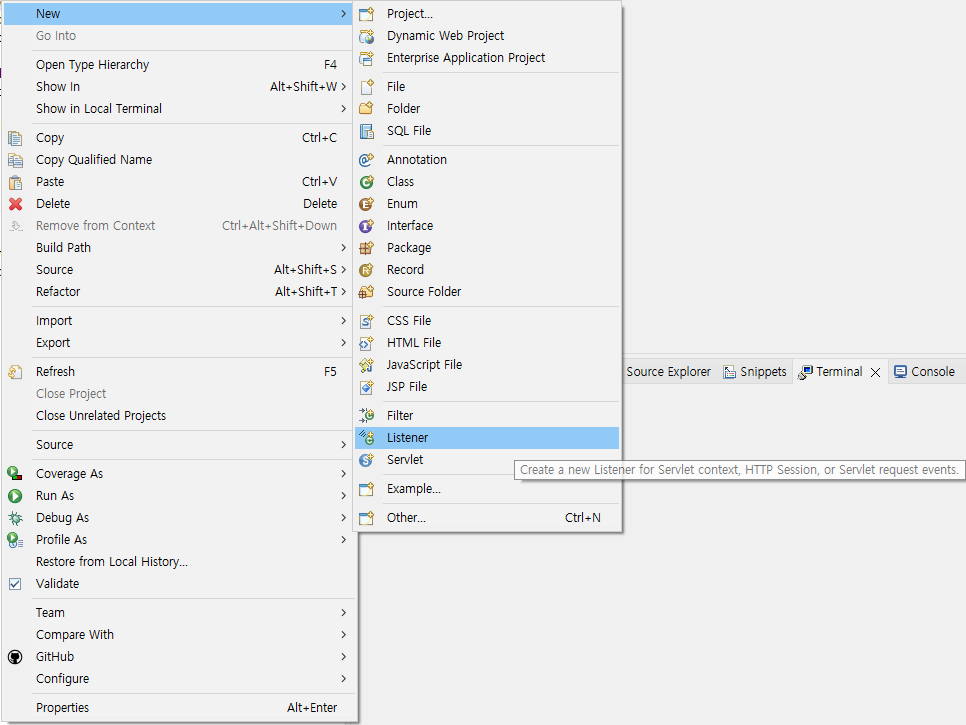
Task: Click the SQL File icon
Action: point(367,131)
